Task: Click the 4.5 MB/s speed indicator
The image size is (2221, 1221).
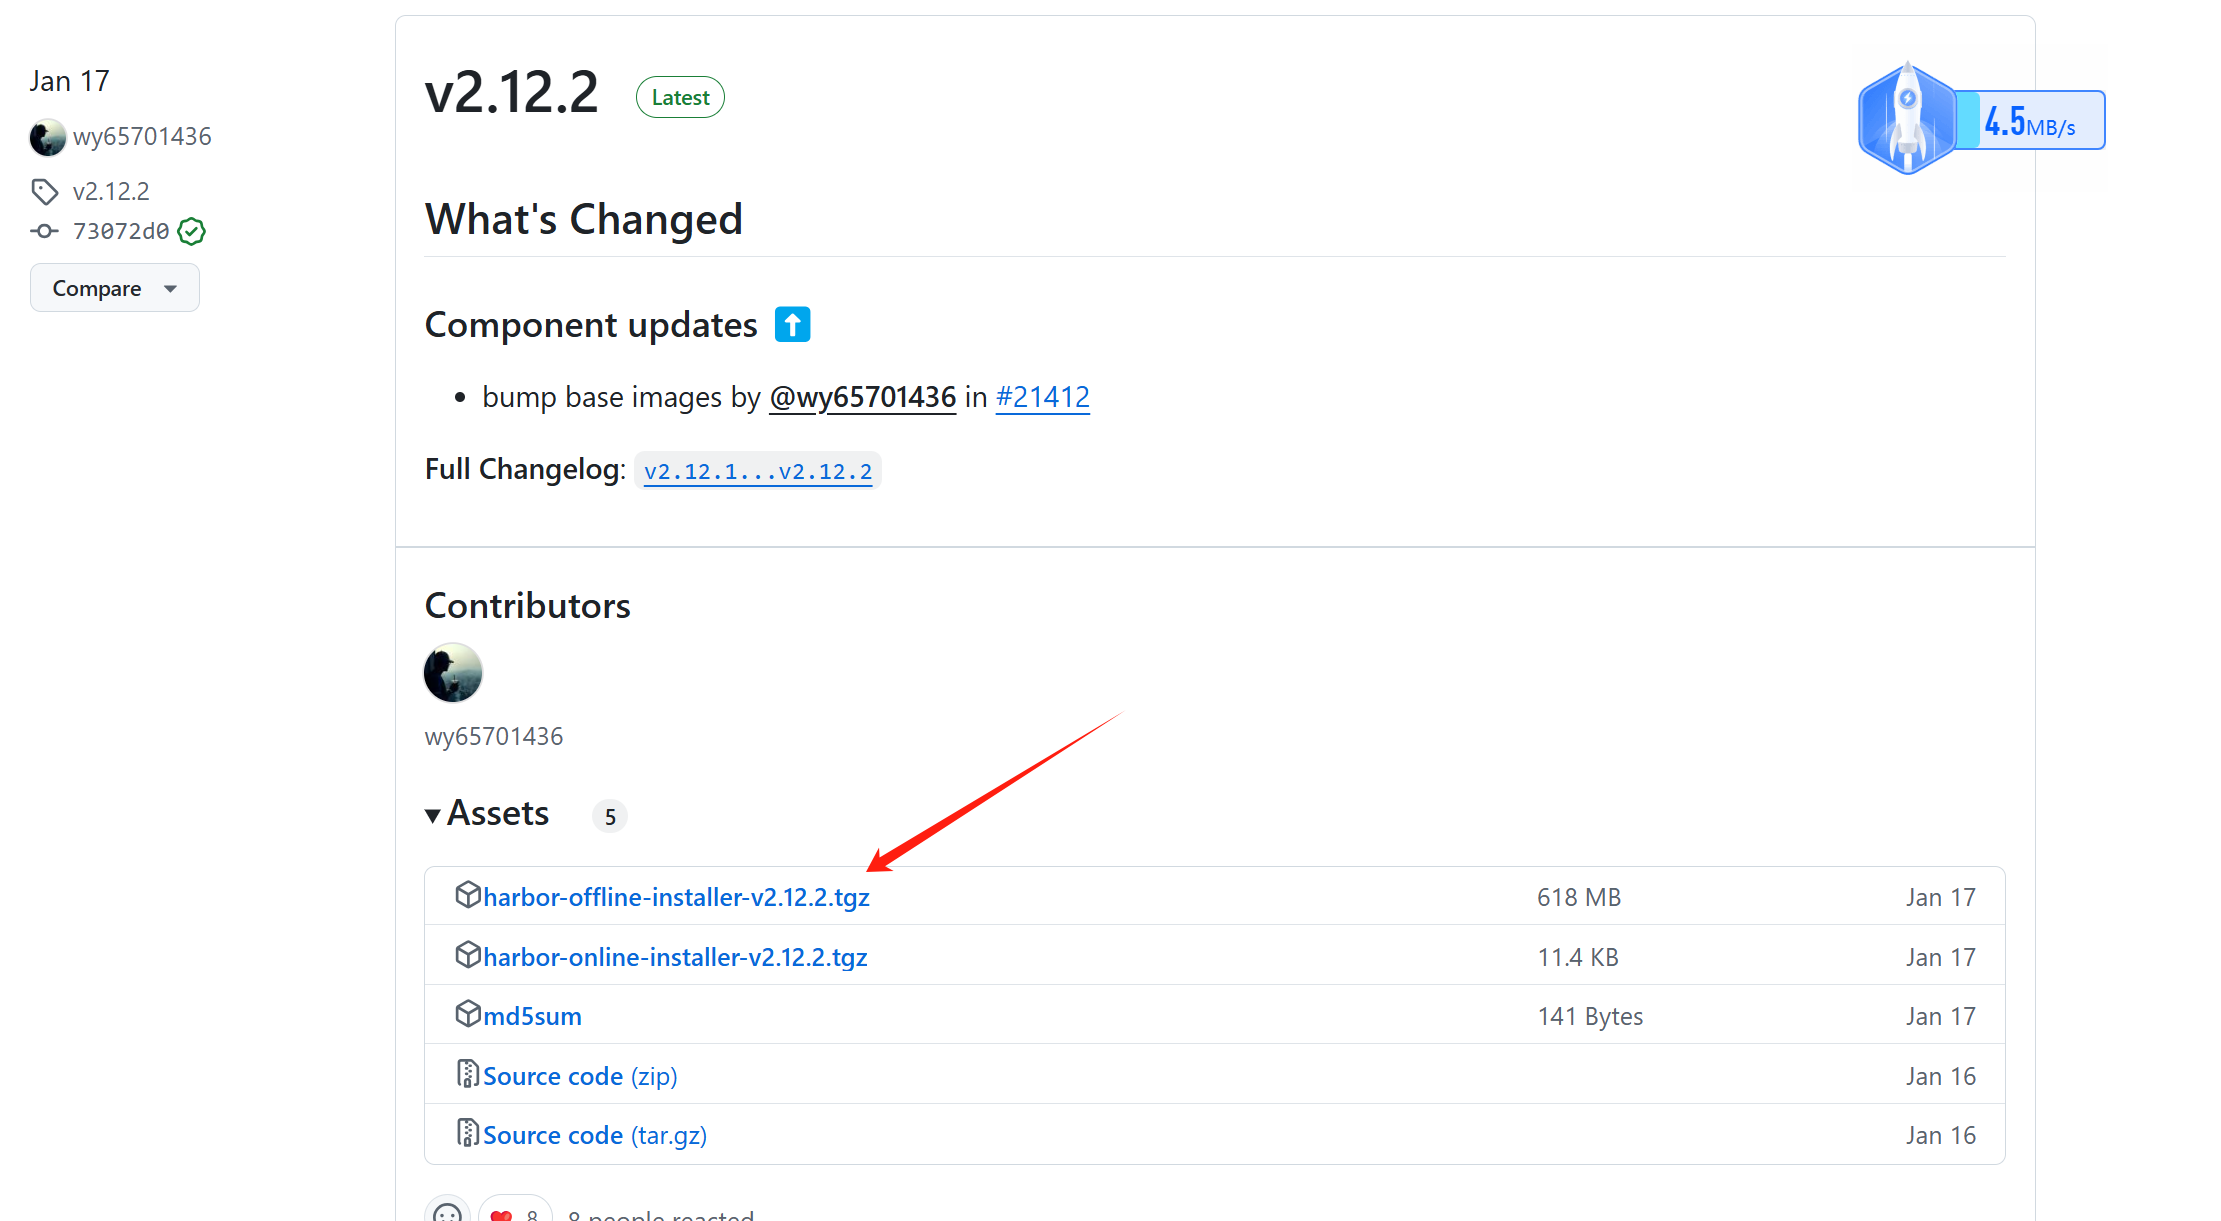Action: click(x=2030, y=121)
